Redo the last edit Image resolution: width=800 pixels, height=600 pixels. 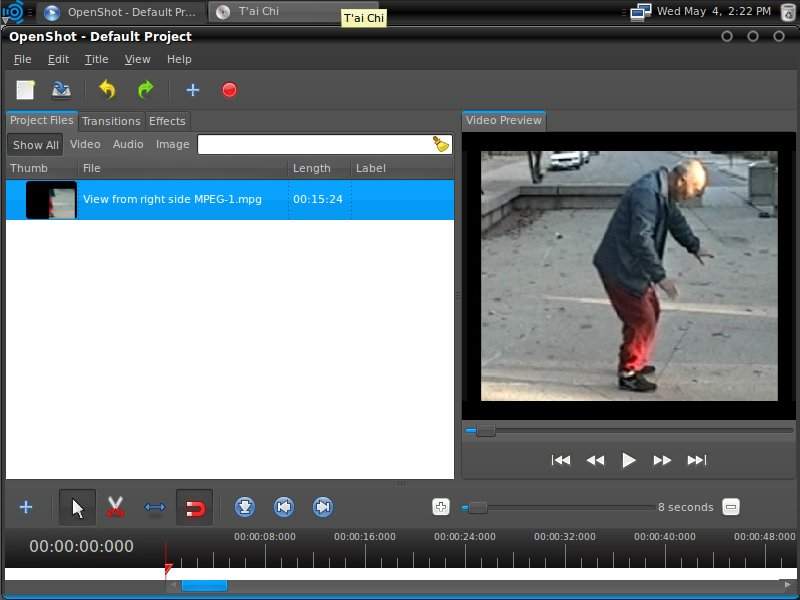[146, 90]
